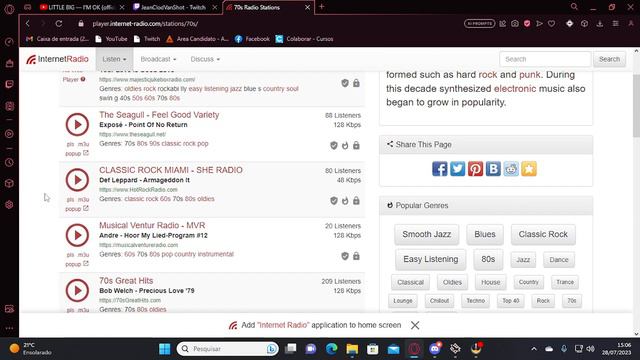Share page on Pinterest icon
The image size is (640, 360).
pos(476,169)
